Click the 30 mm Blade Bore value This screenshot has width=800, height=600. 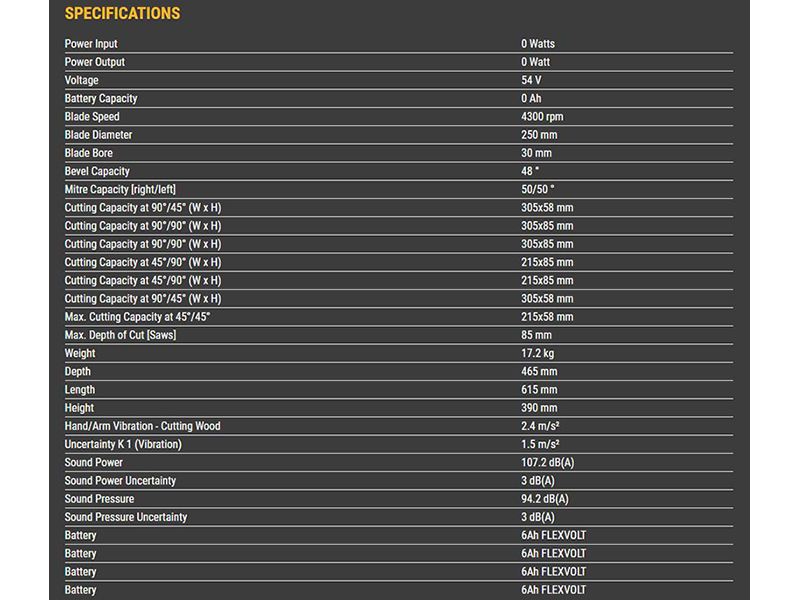click(x=536, y=153)
